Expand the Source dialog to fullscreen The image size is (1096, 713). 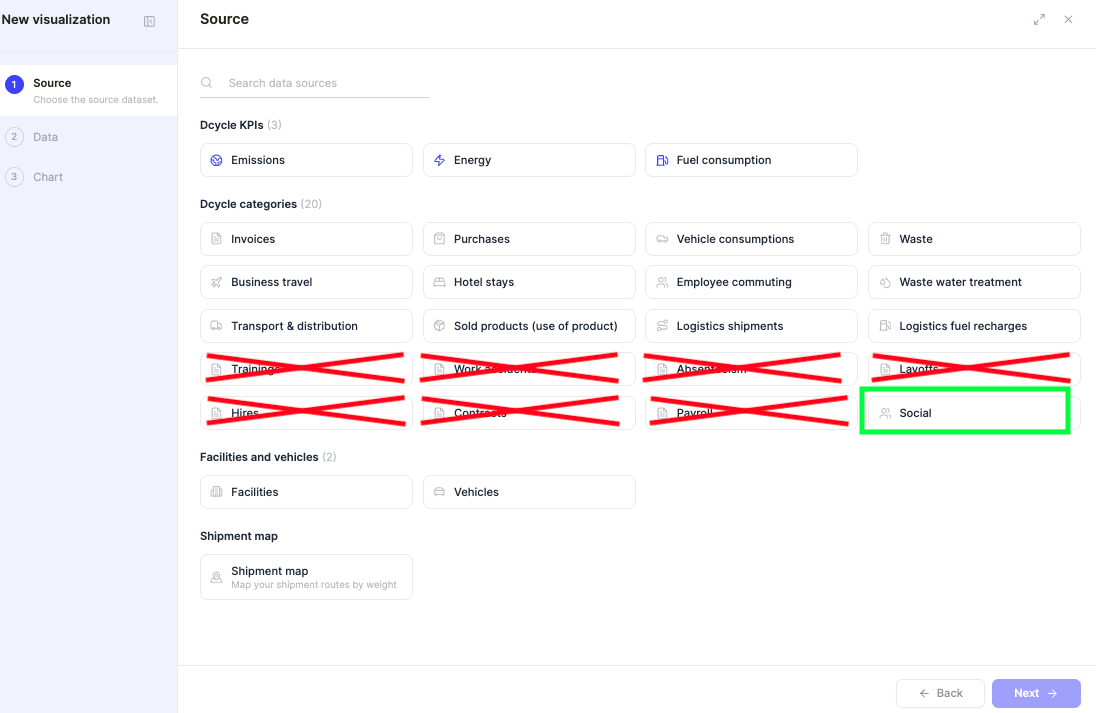1039,20
